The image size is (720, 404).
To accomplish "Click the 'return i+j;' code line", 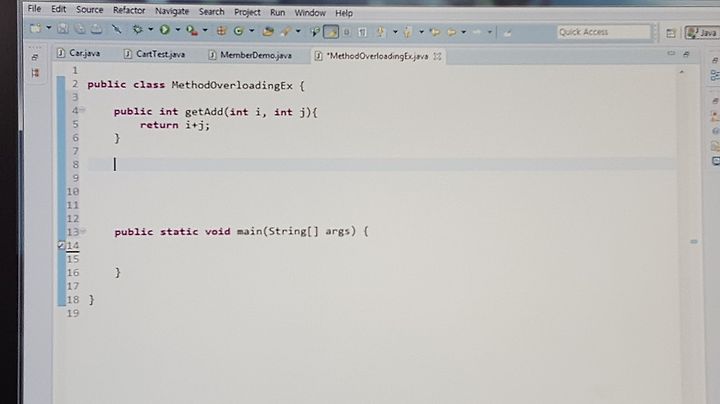I will [175, 125].
